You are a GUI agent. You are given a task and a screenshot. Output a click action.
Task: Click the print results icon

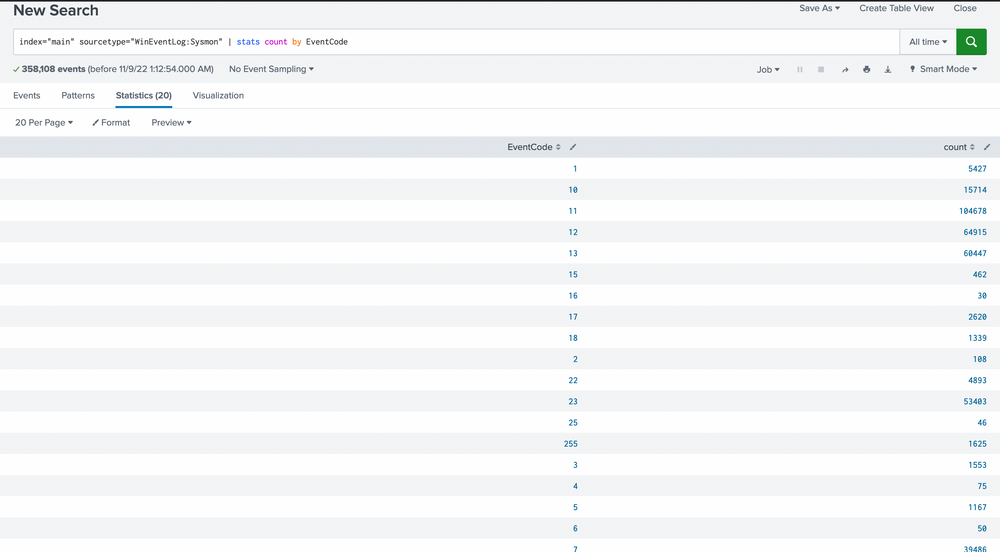tap(866, 70)
